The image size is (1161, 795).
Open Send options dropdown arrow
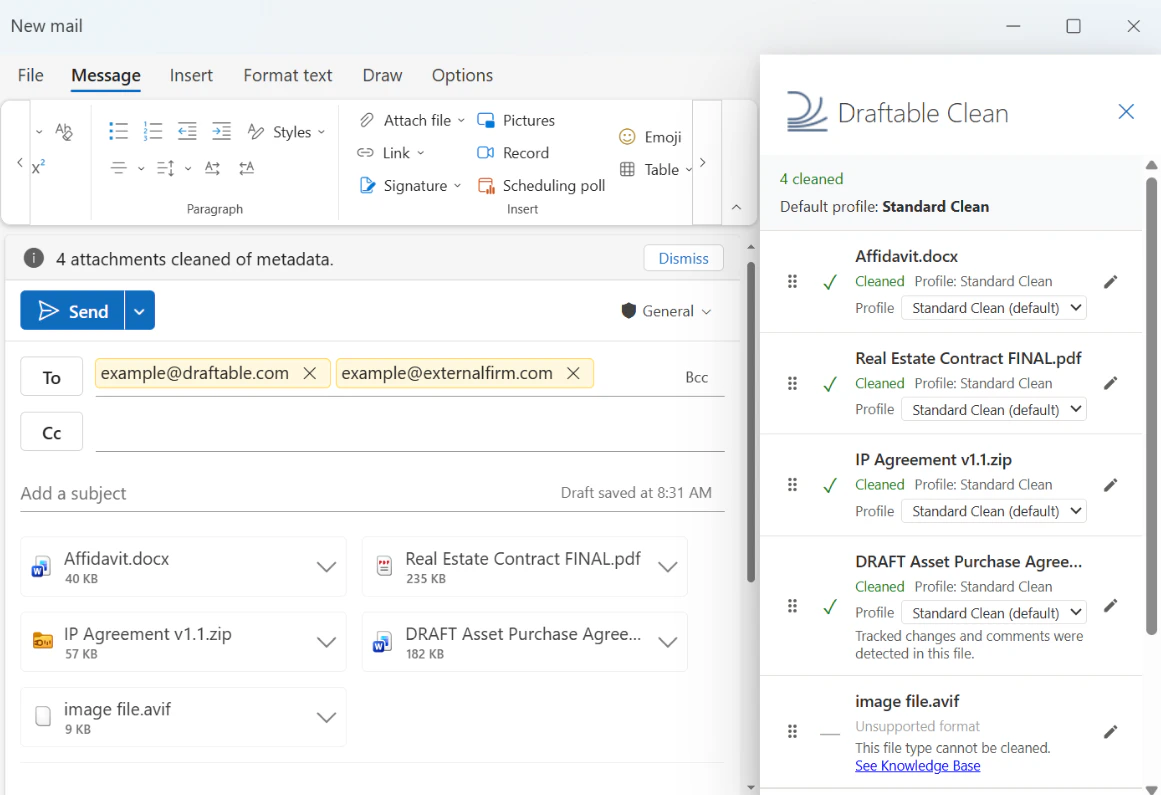(x=139, y=311)
